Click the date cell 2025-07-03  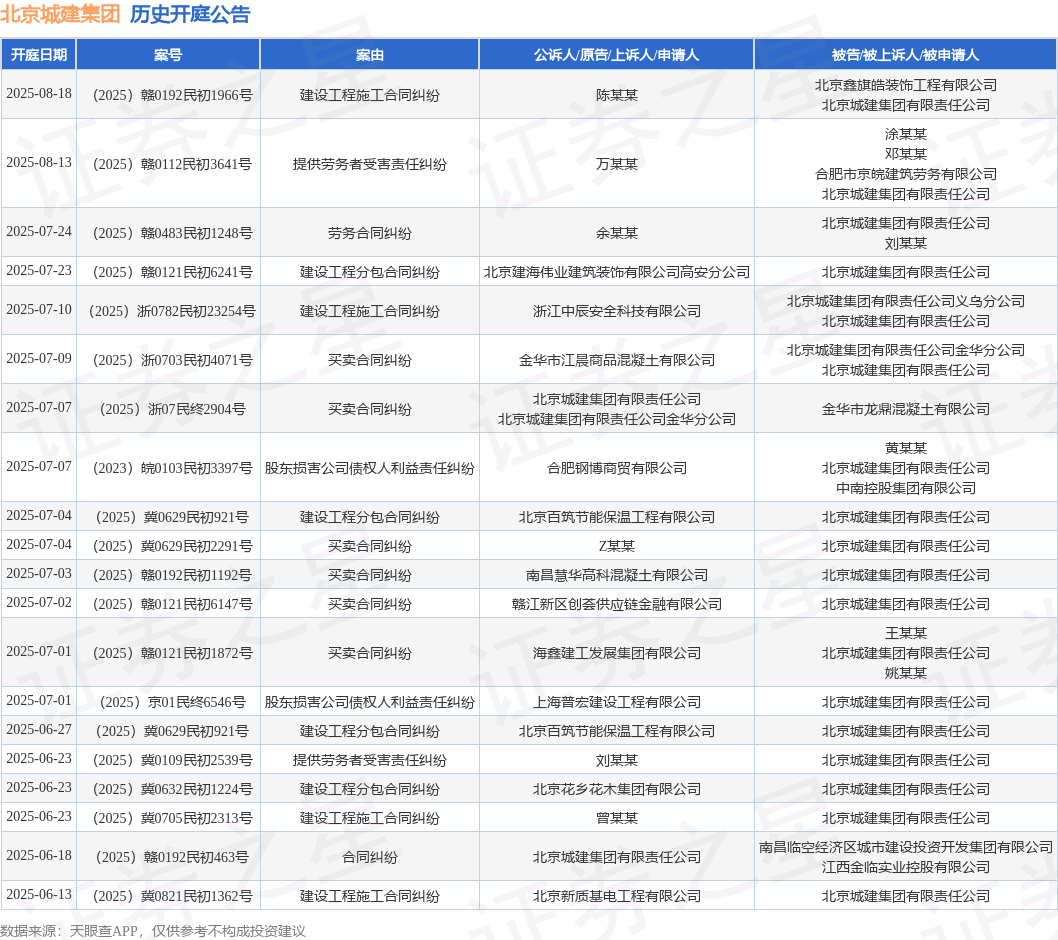tap(38, 574)
